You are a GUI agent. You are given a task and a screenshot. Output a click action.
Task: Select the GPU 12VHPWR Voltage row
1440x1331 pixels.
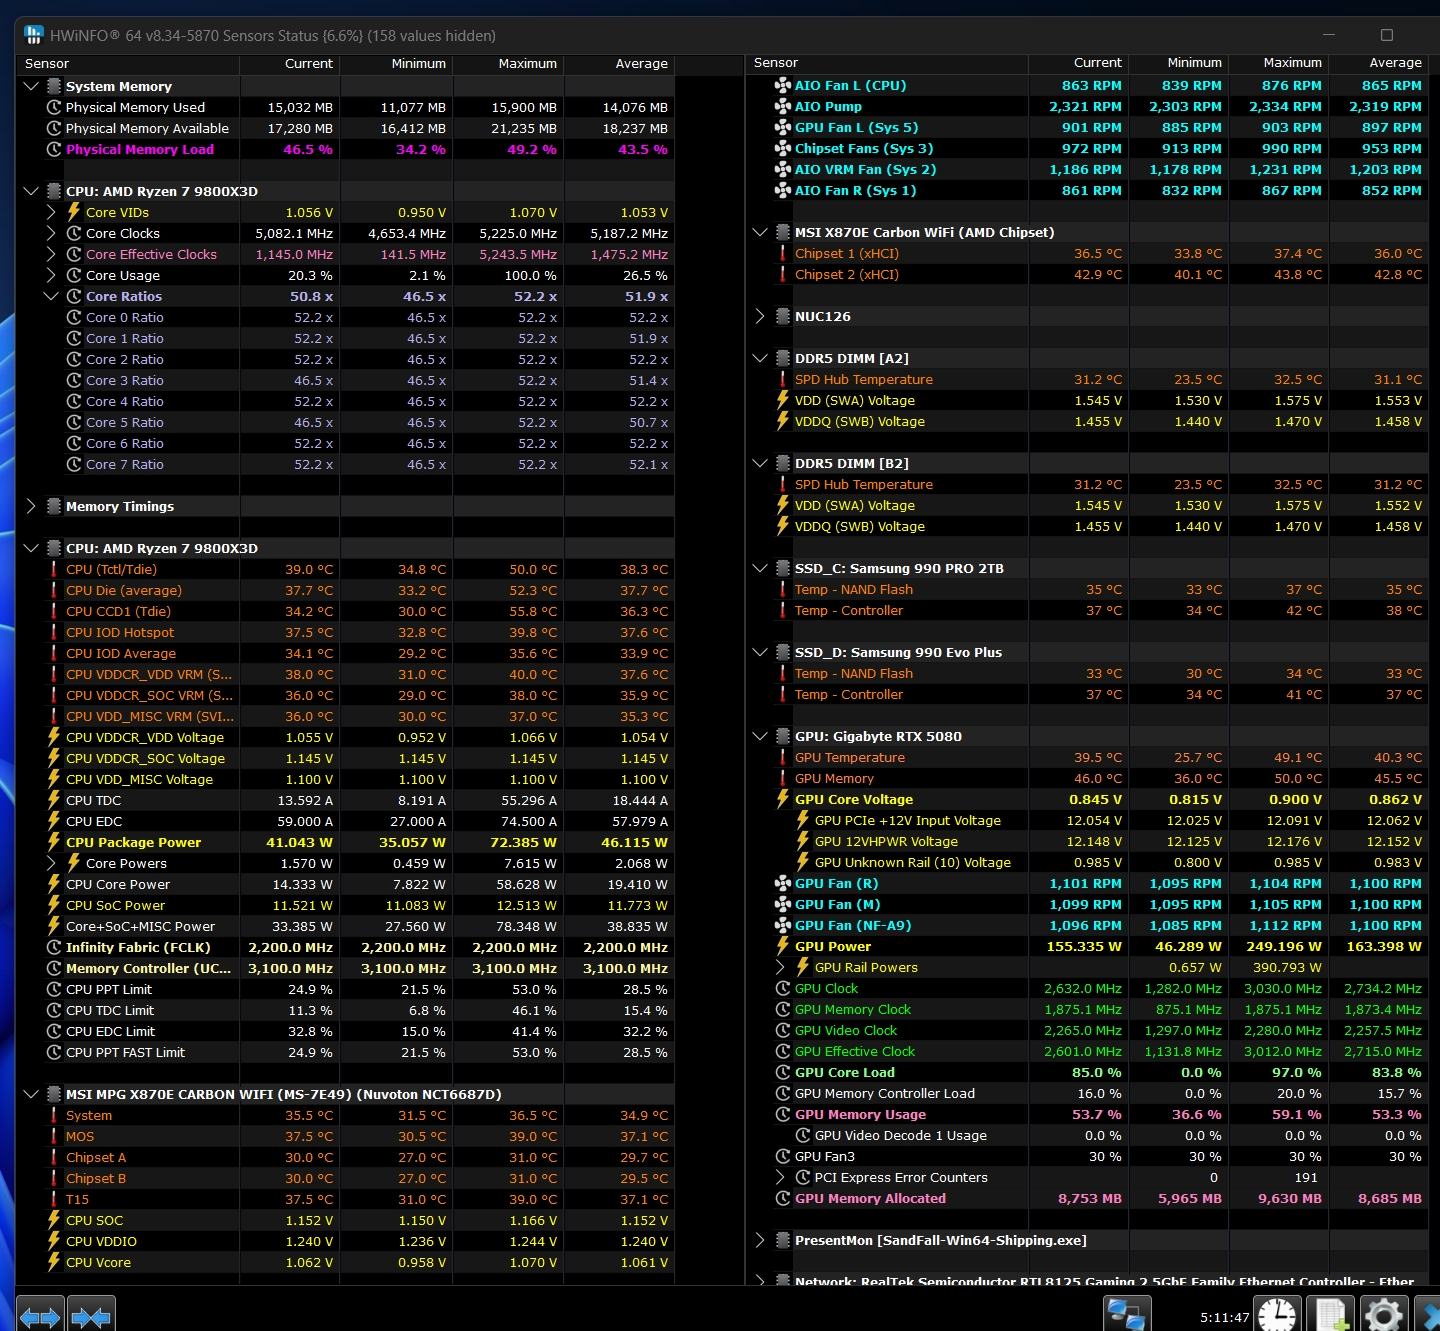[x=1087, y=841]
